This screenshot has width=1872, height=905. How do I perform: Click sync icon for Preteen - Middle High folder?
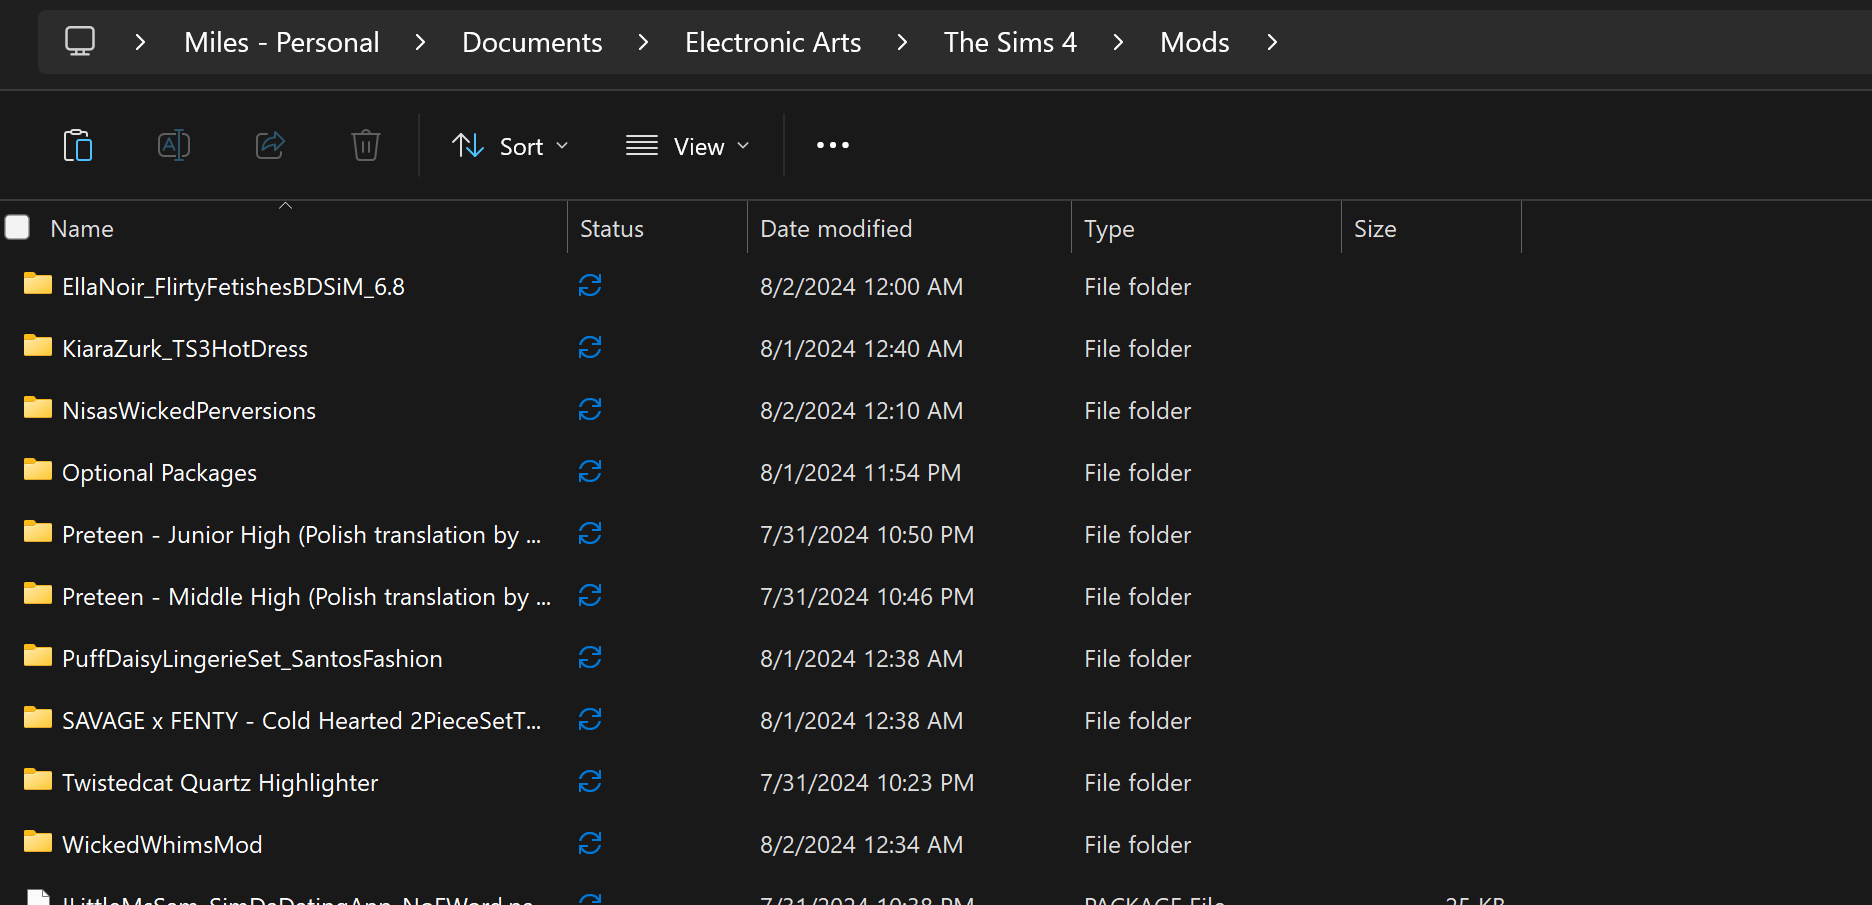pyautogui.click(x=590, y=596)
